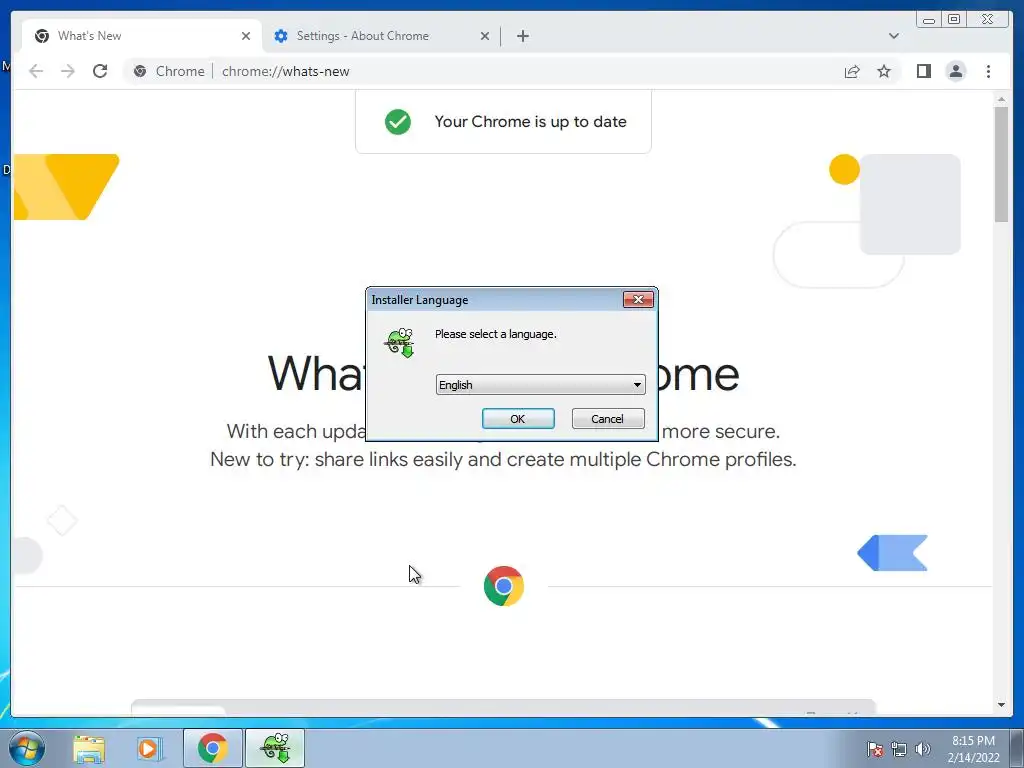Close the What's New tab
Screen dimensions: 1024x768
tap(246, 36)
